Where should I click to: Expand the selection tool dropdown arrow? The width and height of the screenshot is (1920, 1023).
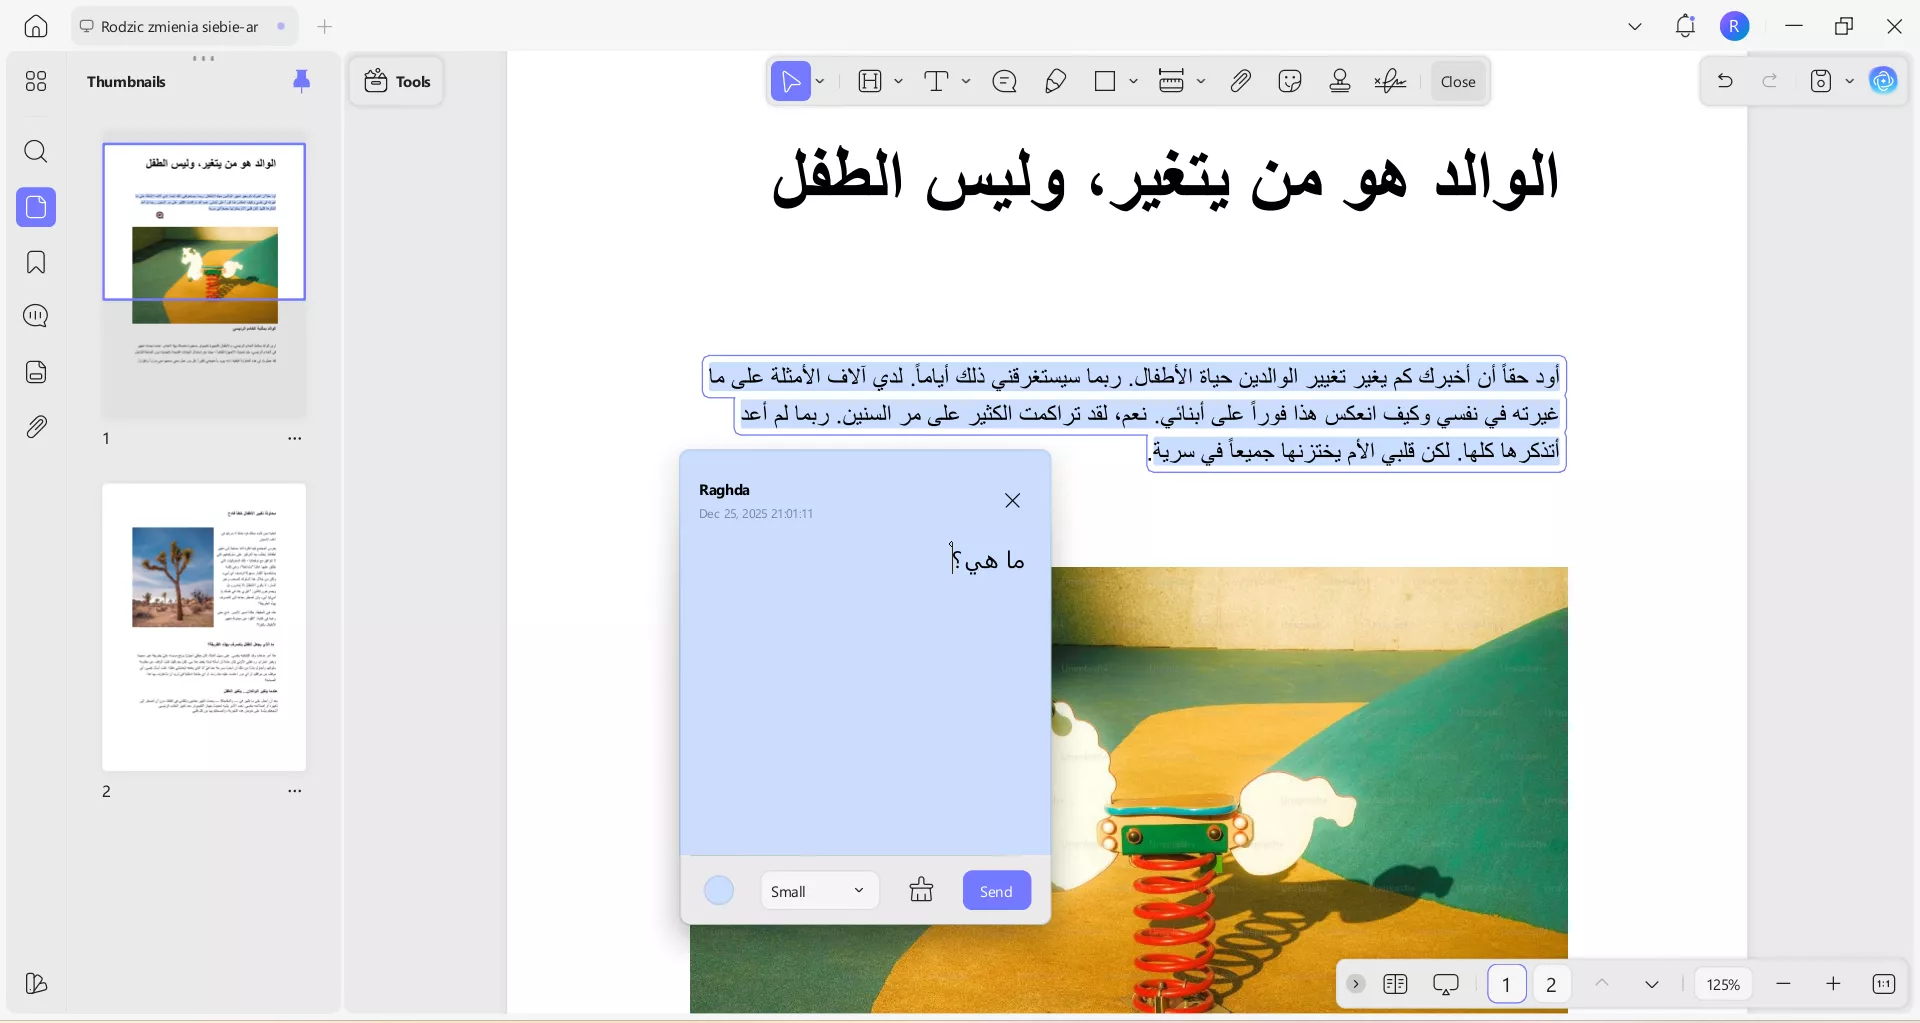click(820, 81)
